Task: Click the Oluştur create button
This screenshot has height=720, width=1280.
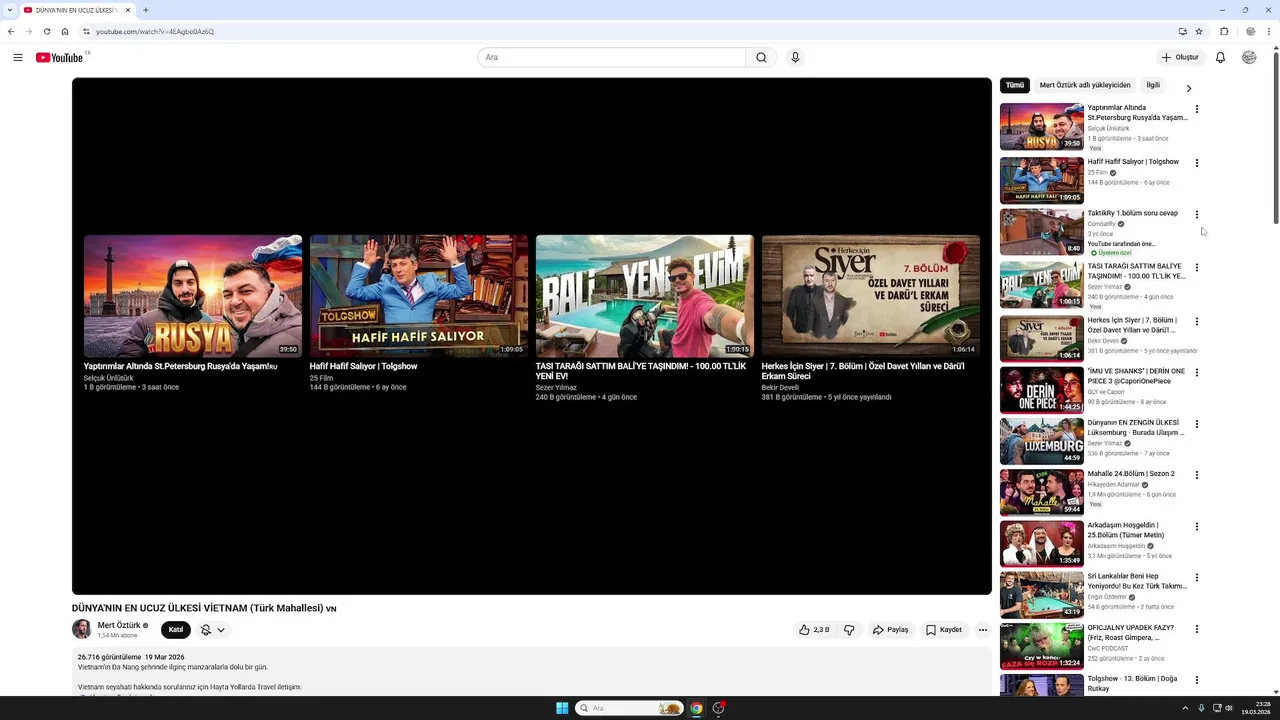Action: tap(1180, 57)
